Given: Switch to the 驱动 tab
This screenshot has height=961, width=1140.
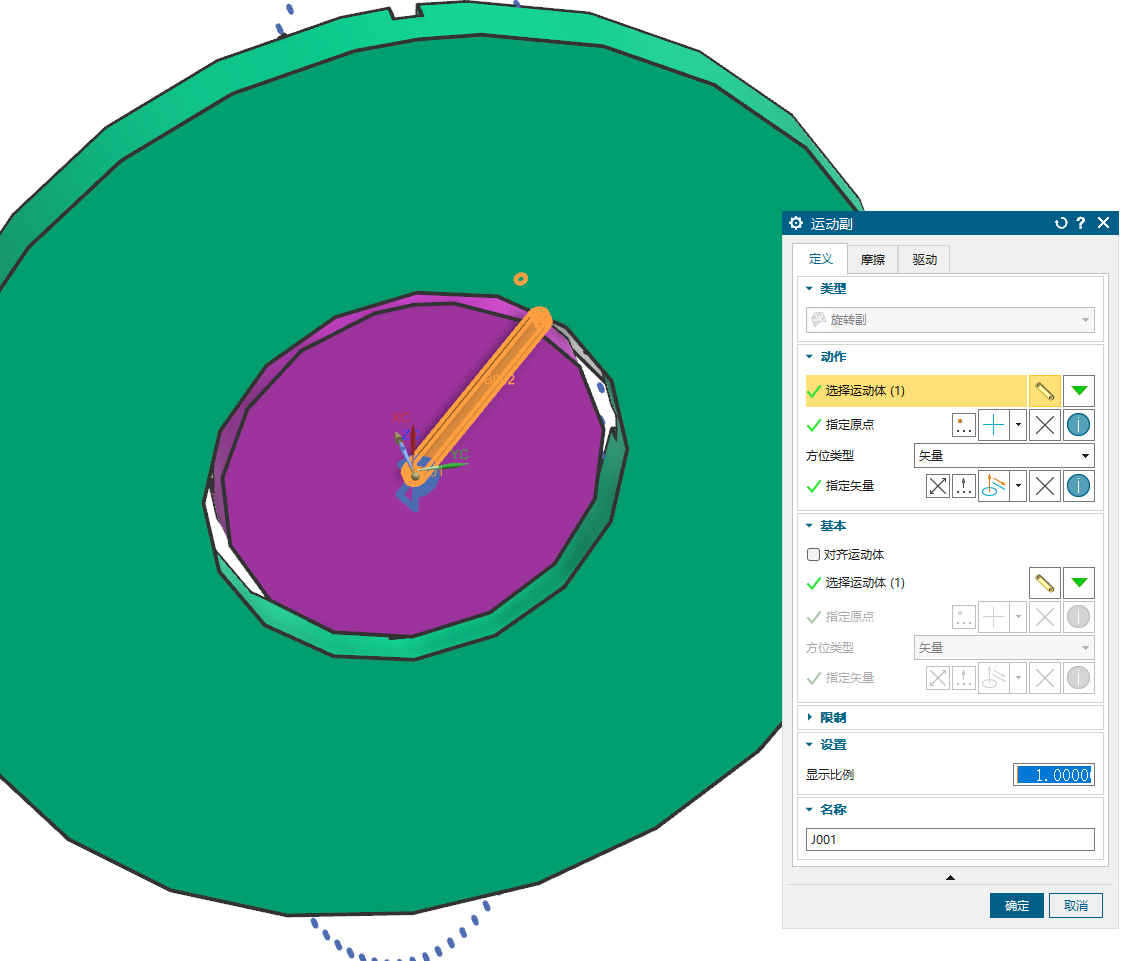Looking at the screenshot, I should click(924, 260).
